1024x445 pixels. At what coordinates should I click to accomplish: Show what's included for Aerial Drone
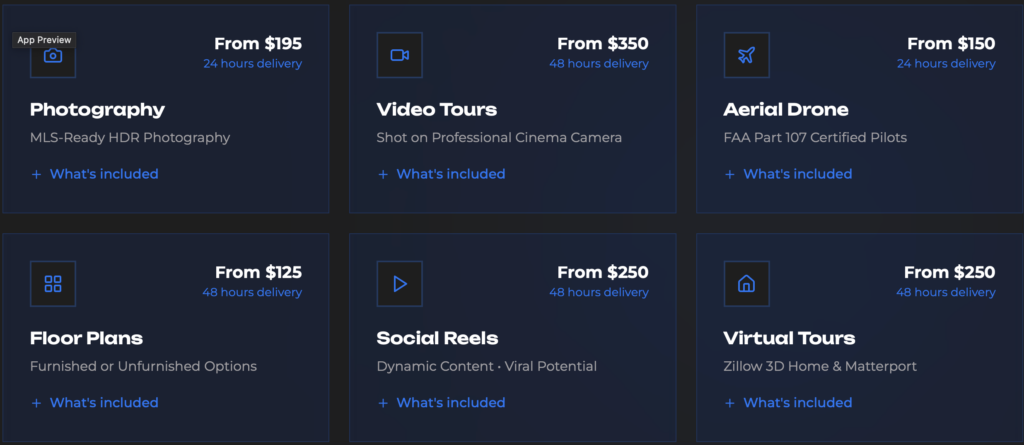tap(788, 174)
